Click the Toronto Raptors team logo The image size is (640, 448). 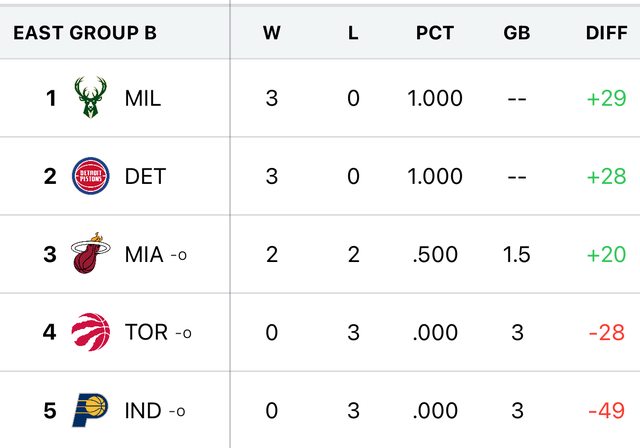coord(91,332)
